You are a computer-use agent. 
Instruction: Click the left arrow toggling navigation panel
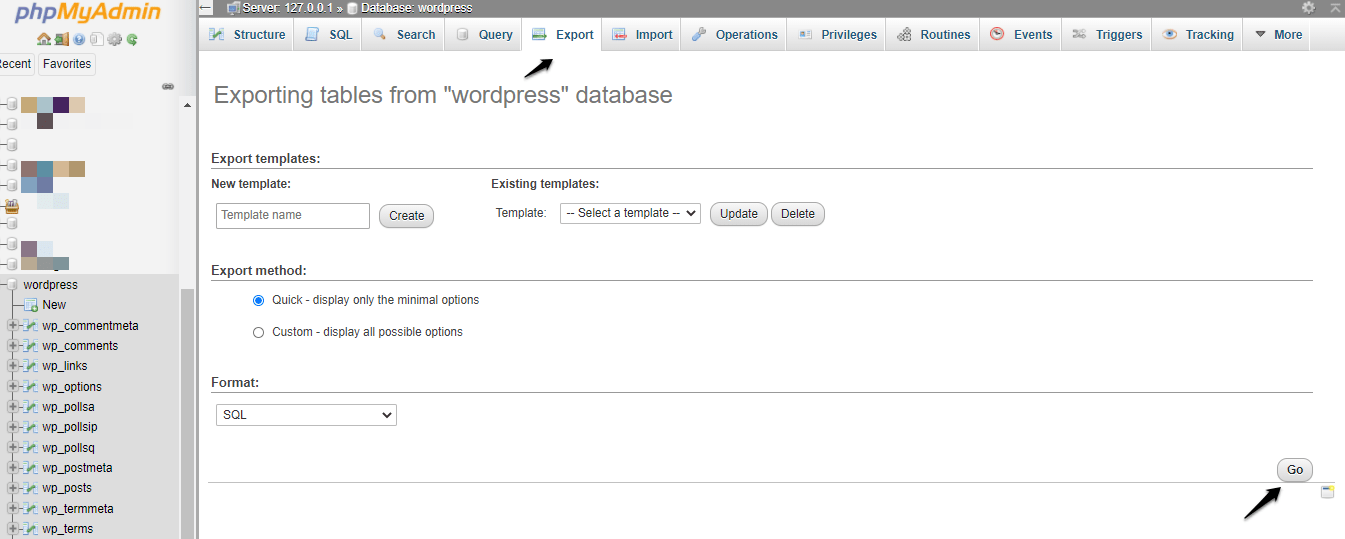coord(206,7)
